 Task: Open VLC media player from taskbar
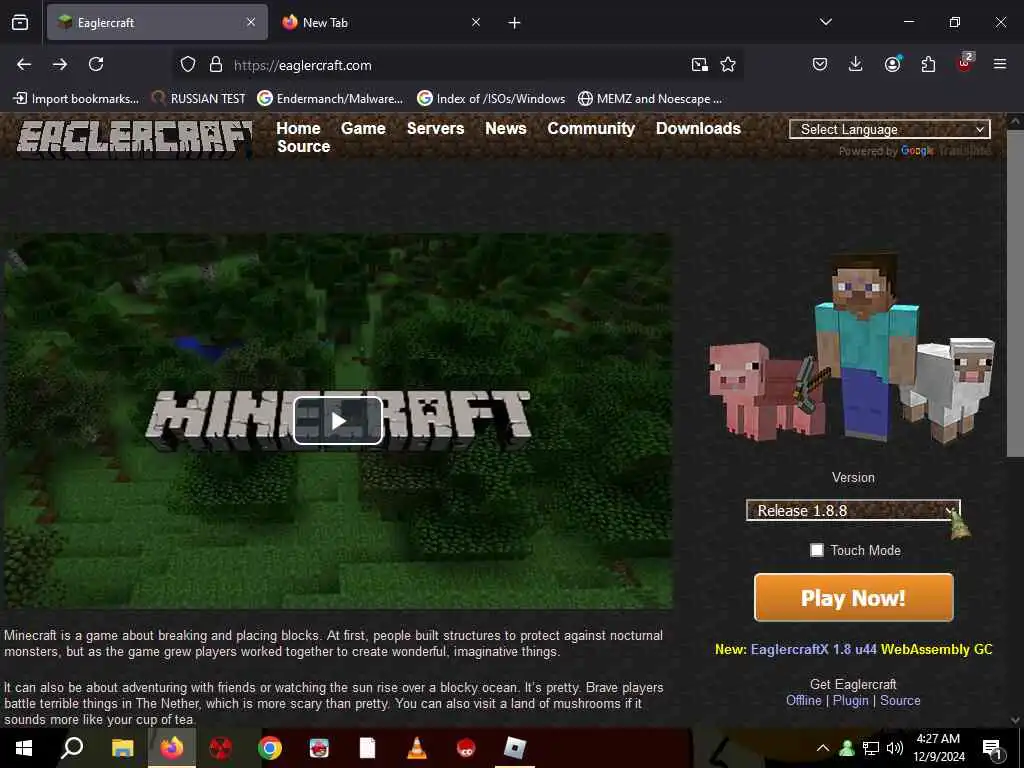click(417, 748)
